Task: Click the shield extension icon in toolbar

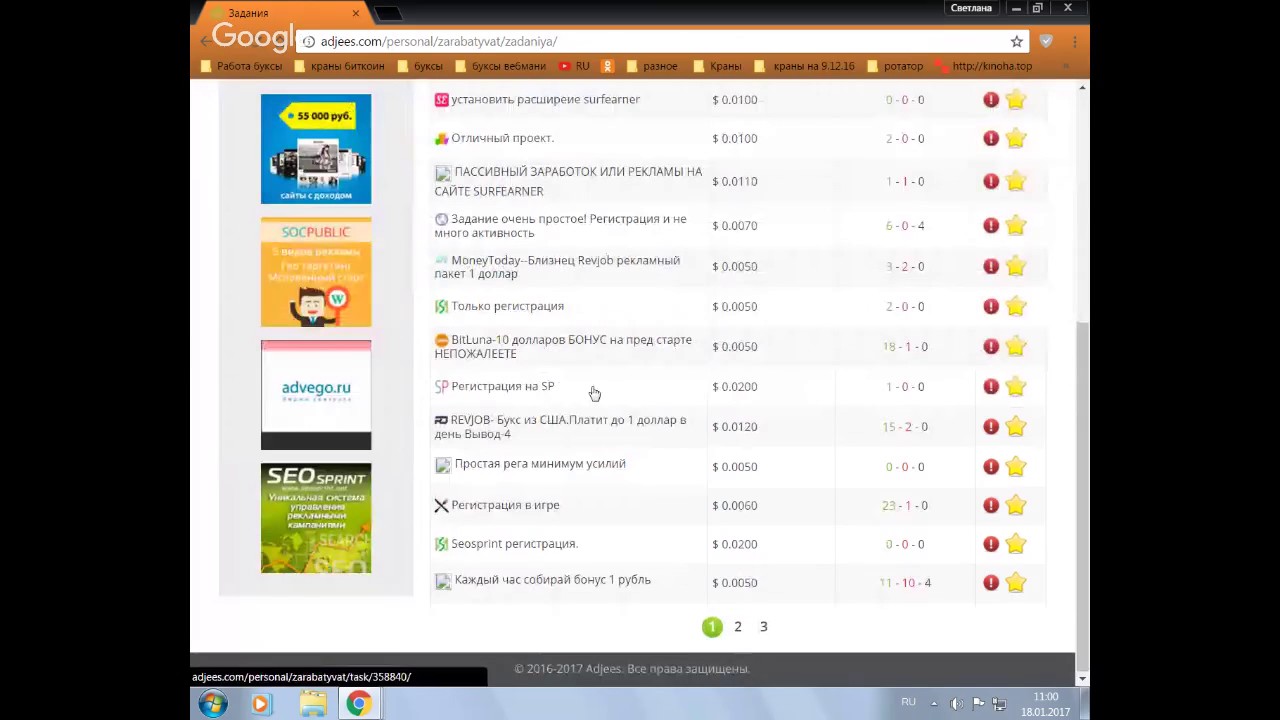Action: [x=1046, y=42]
